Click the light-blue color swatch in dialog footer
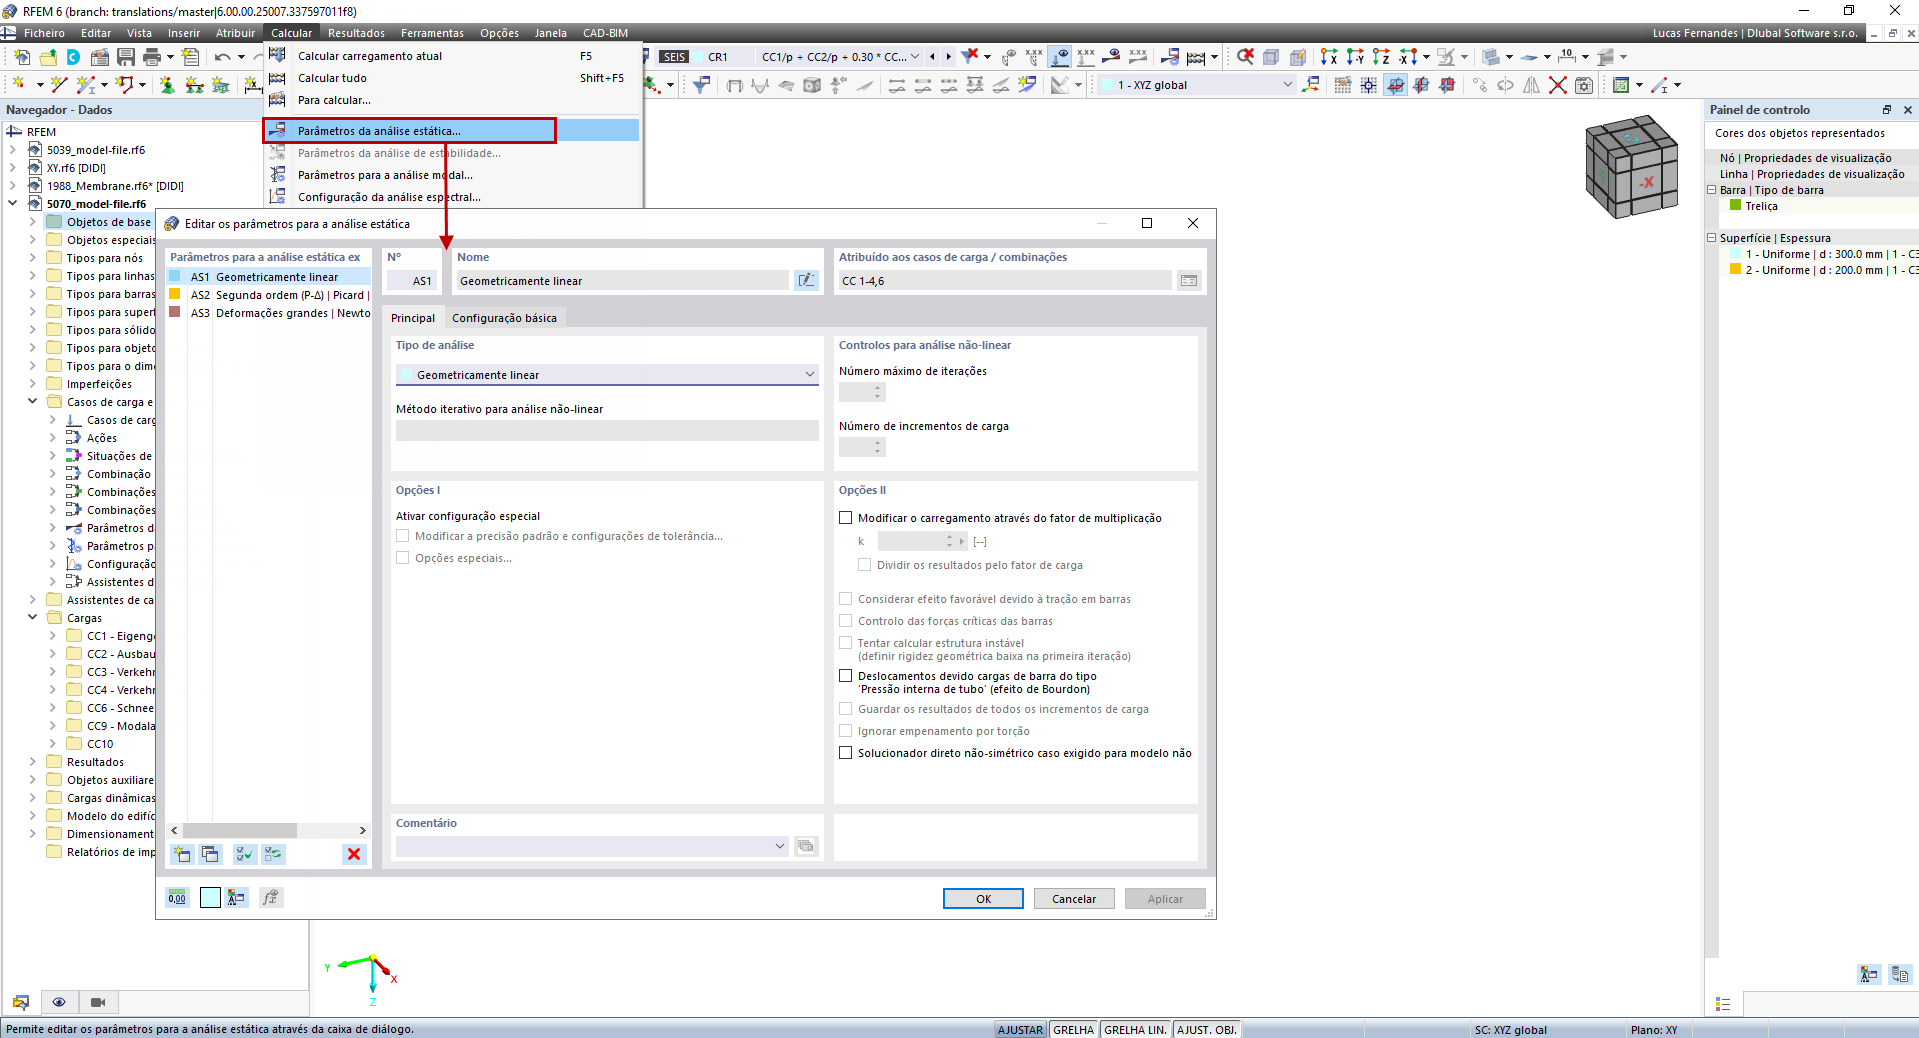 [x=210, y=898]
